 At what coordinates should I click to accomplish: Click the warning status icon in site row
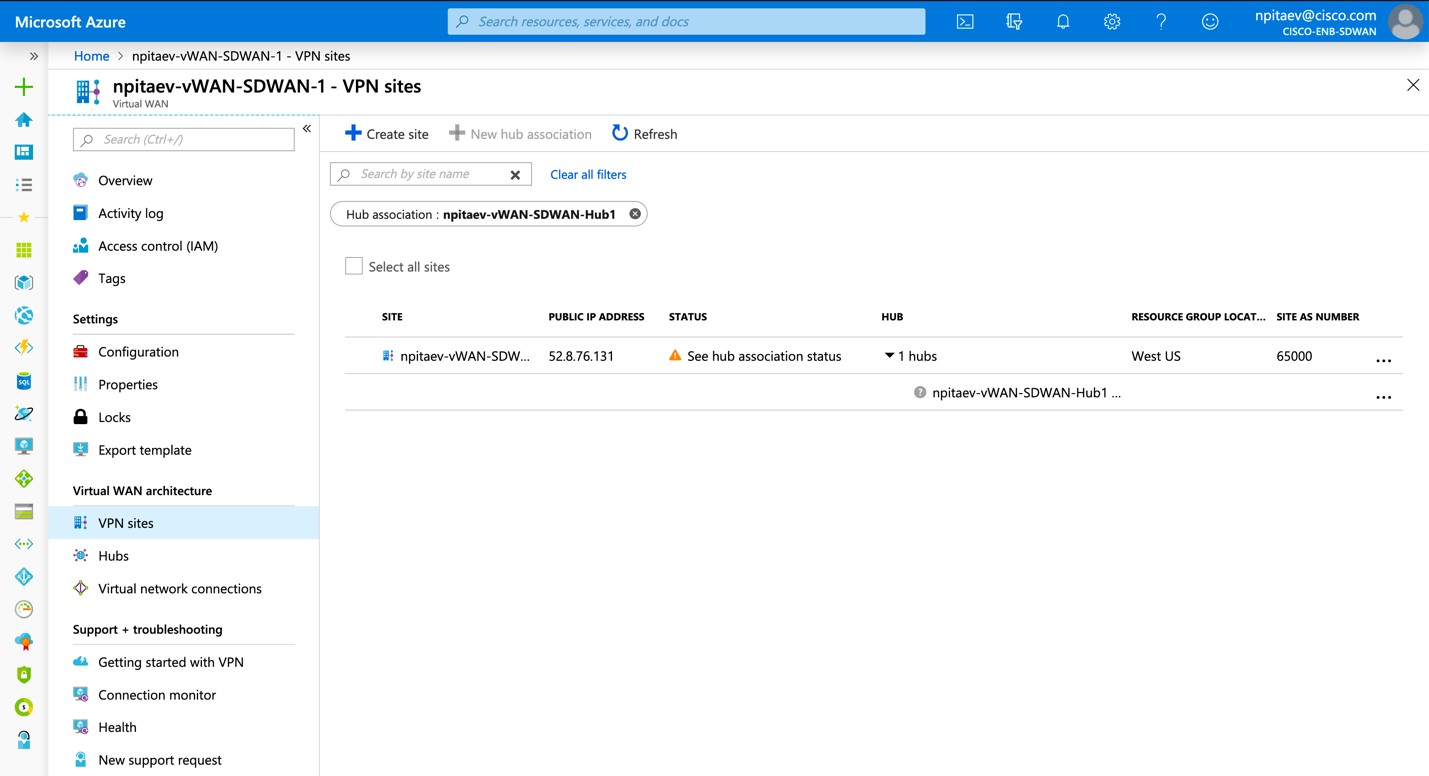click(x=675, y=355)
